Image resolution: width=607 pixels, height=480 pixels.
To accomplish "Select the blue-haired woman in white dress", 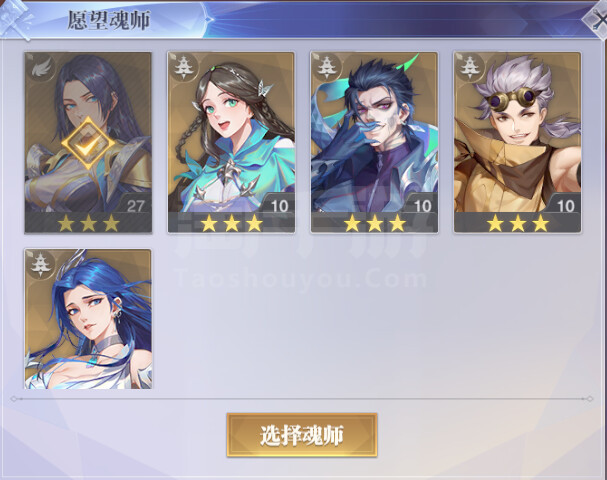I will click(88, 319).
